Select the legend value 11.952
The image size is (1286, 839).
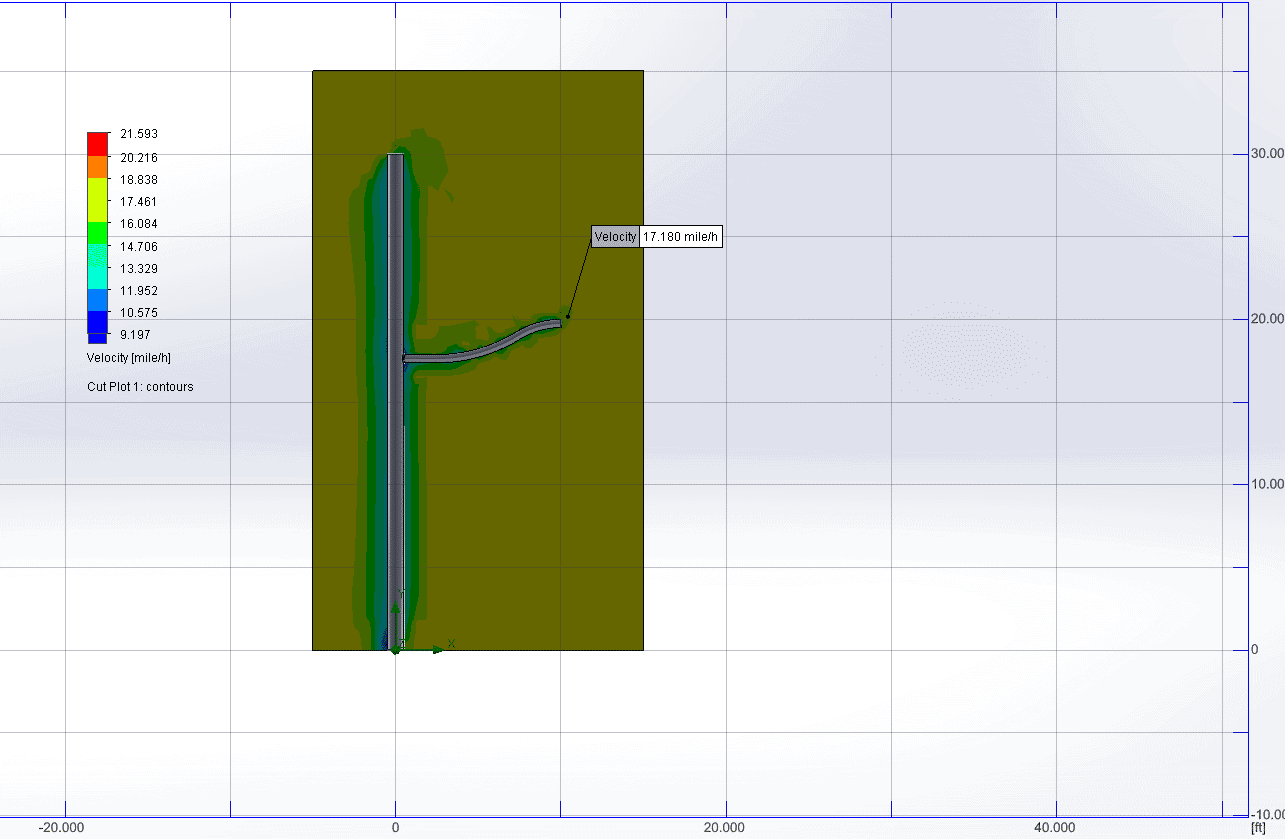tap(139, 291)
